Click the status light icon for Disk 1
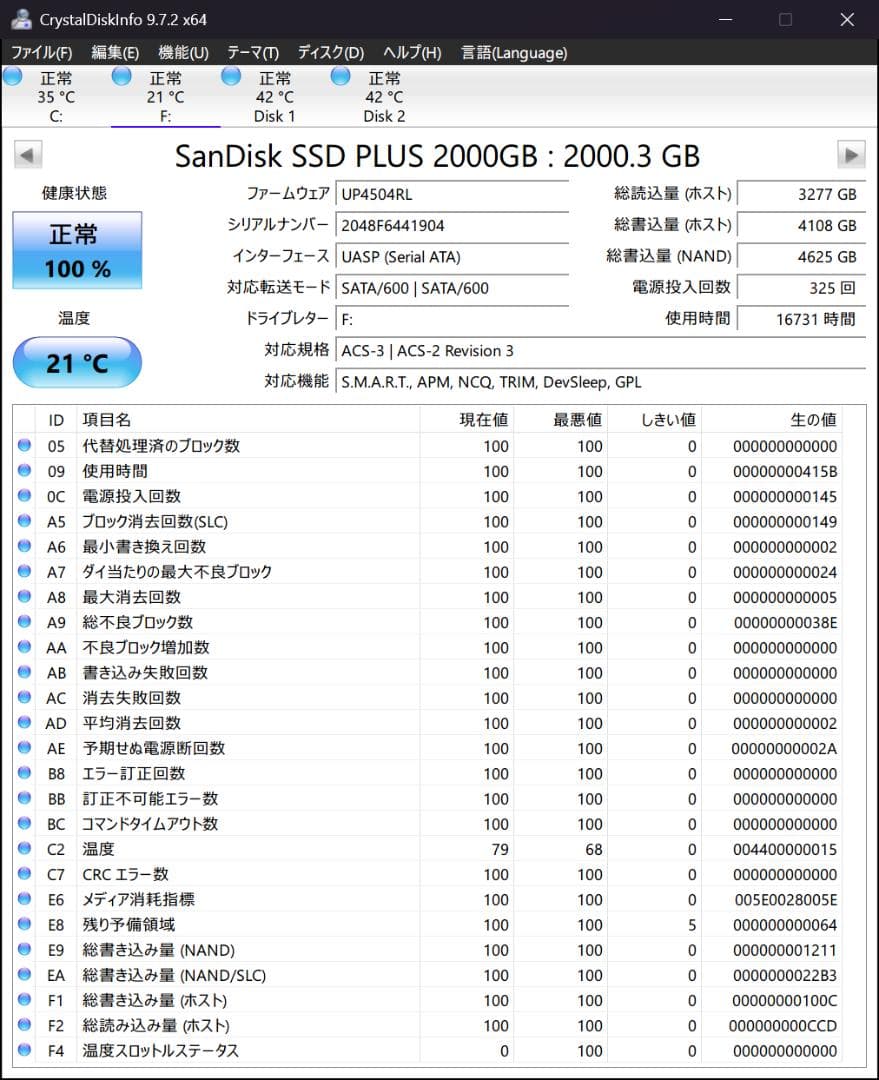 [231, 75]
